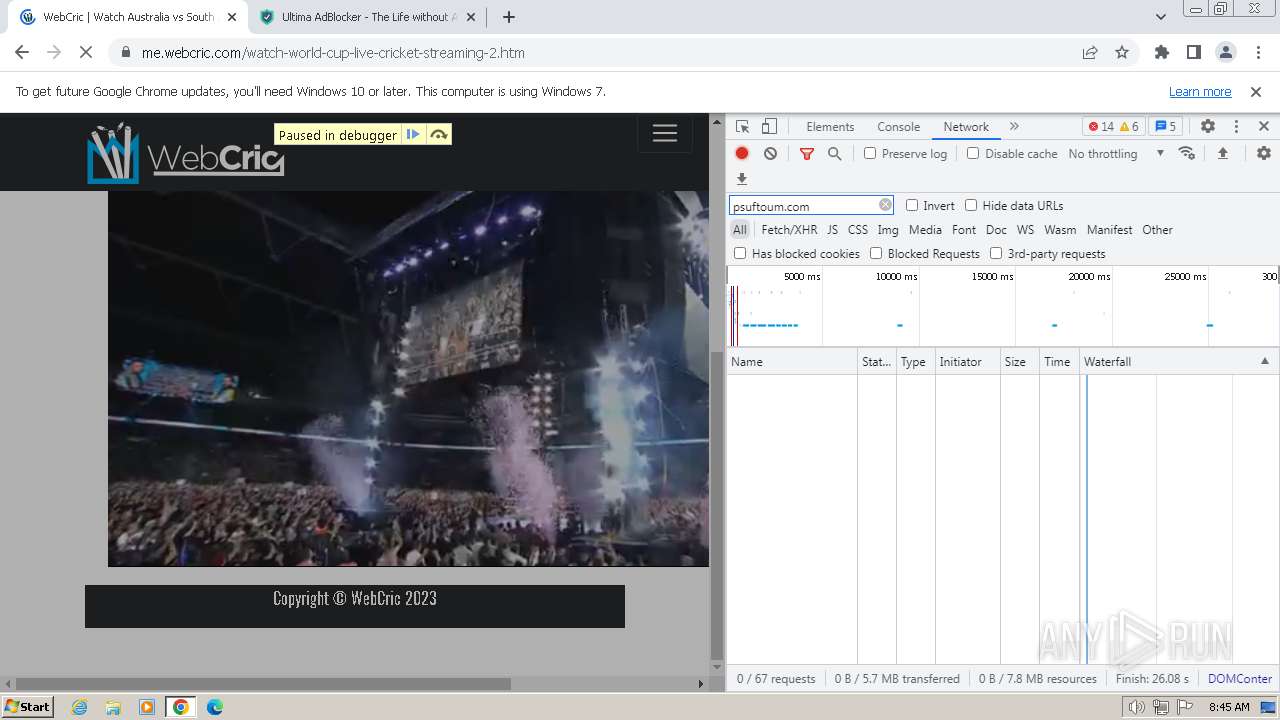Enable Disable cache checkbox
This screenshot has height=720, width=1280.
(973, 153)
